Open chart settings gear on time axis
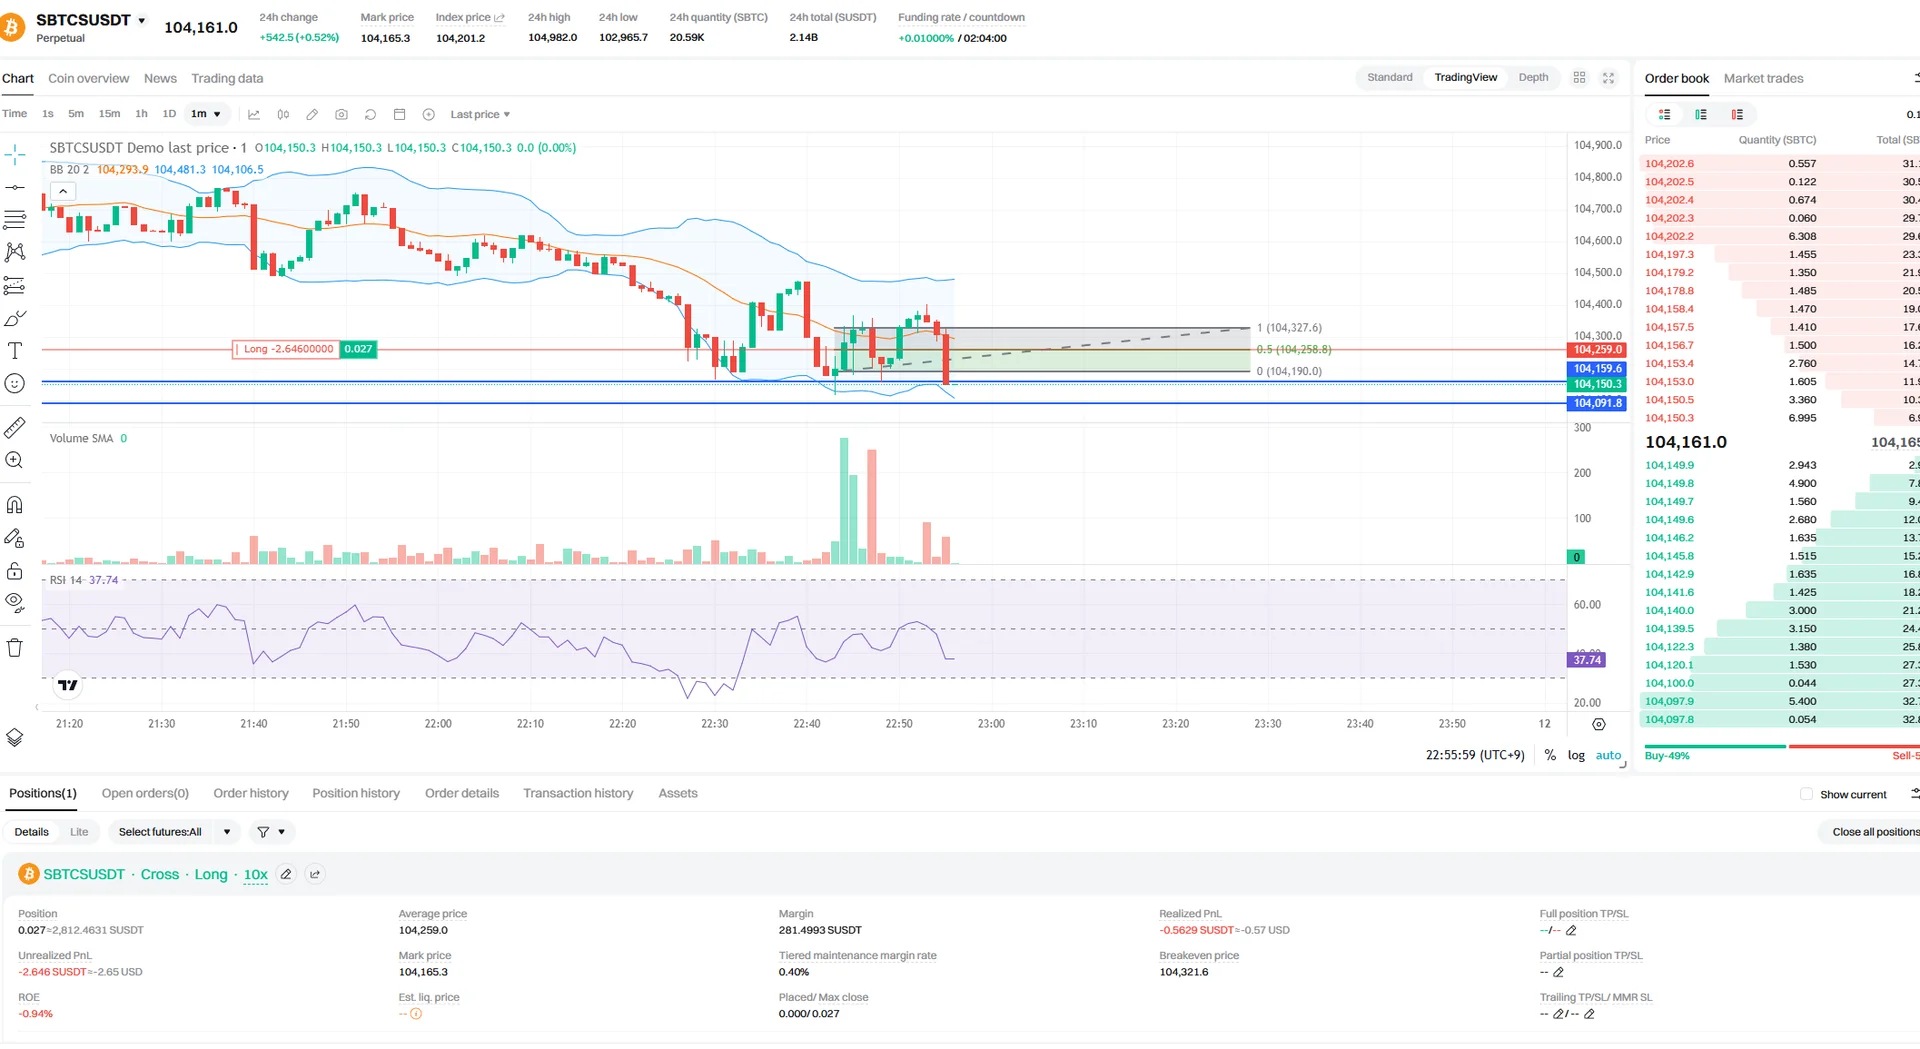This screenshot has height=1049, width=1920. [1599, 724]
